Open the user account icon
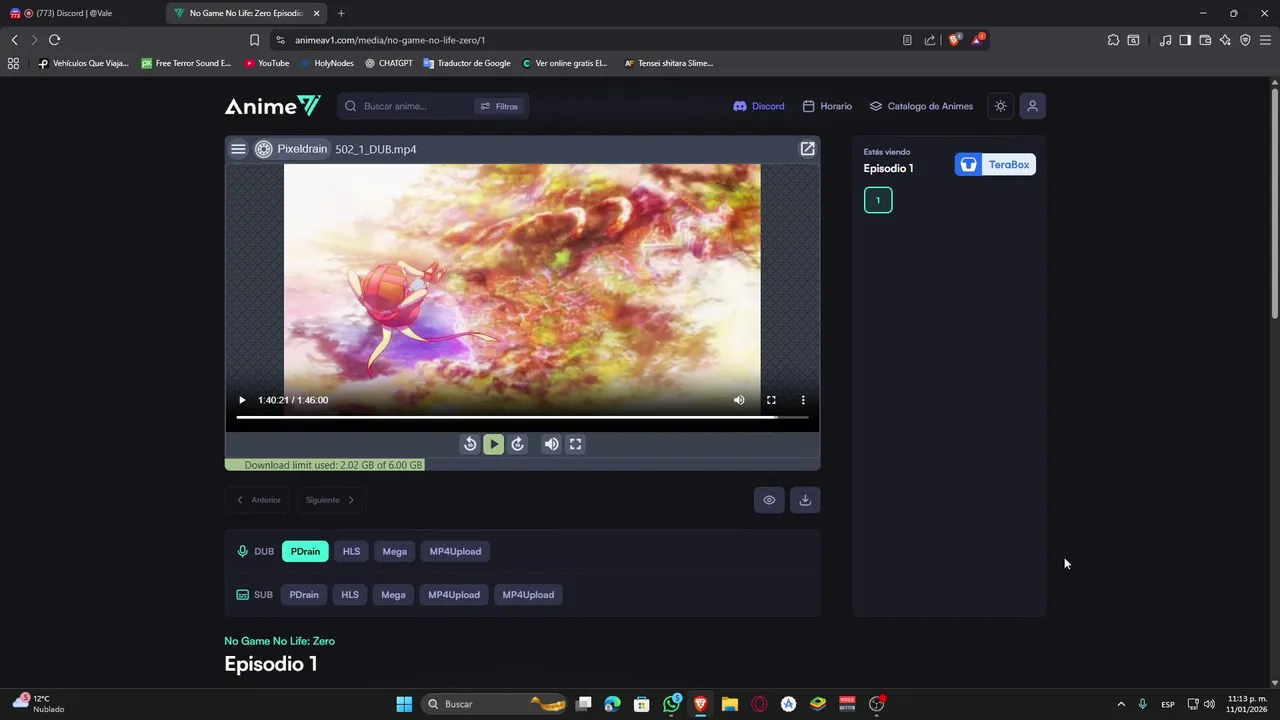The image size is (1280, 720). (1033, 106)
